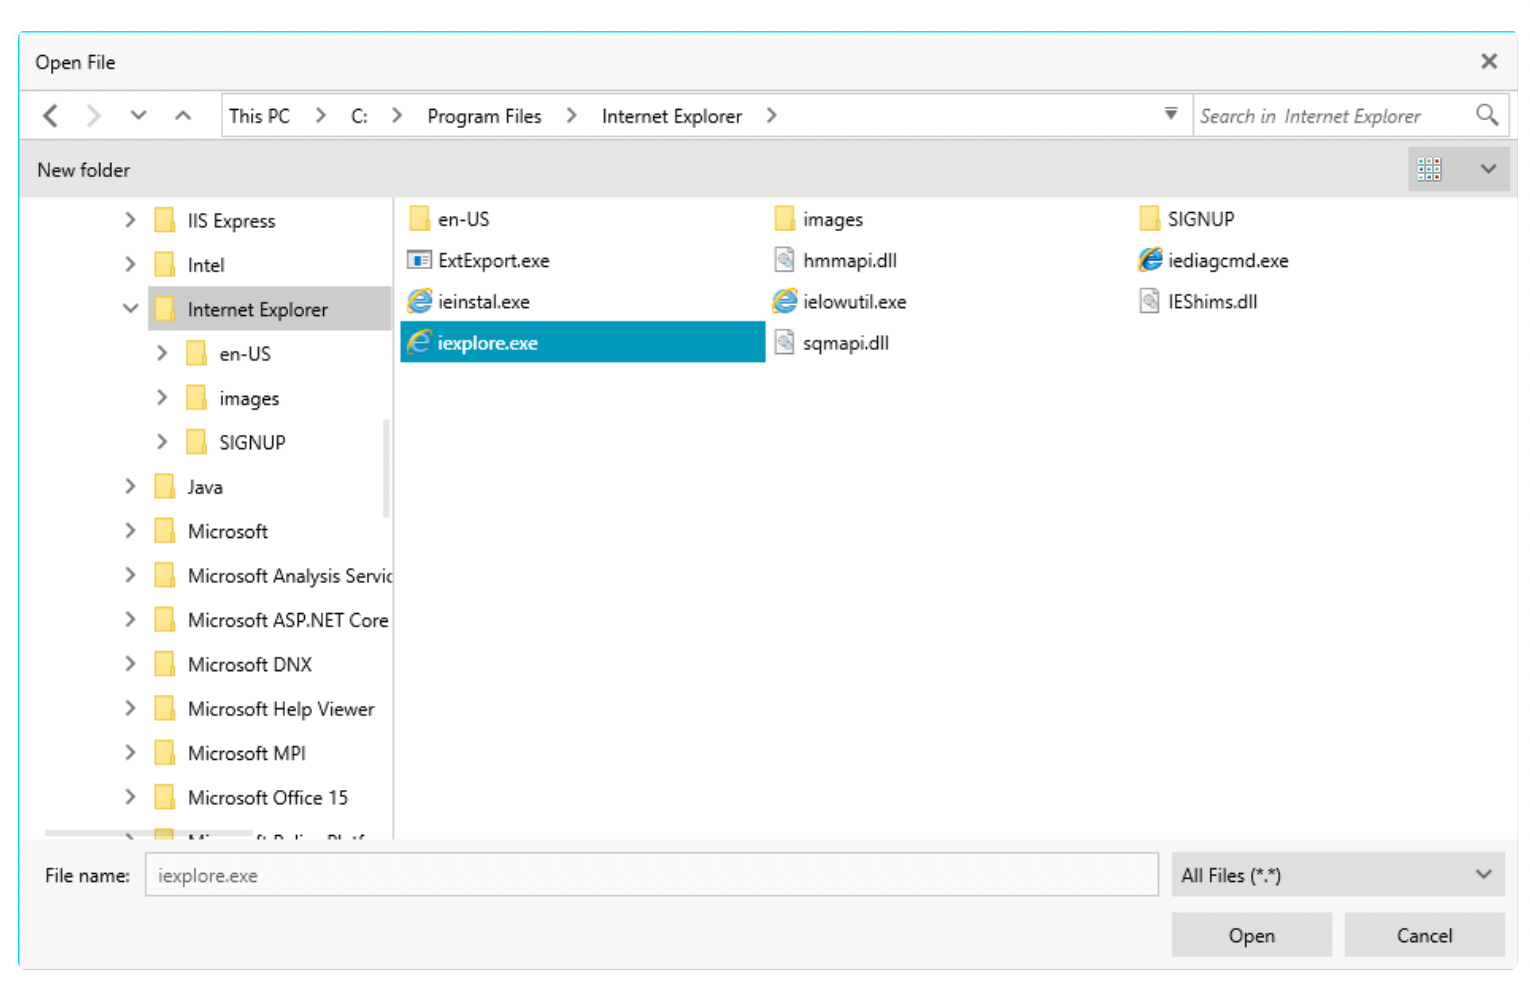Collapse the Internet Explorer tree node
This screenshot has height=984, width=1530.
(130, 309)
